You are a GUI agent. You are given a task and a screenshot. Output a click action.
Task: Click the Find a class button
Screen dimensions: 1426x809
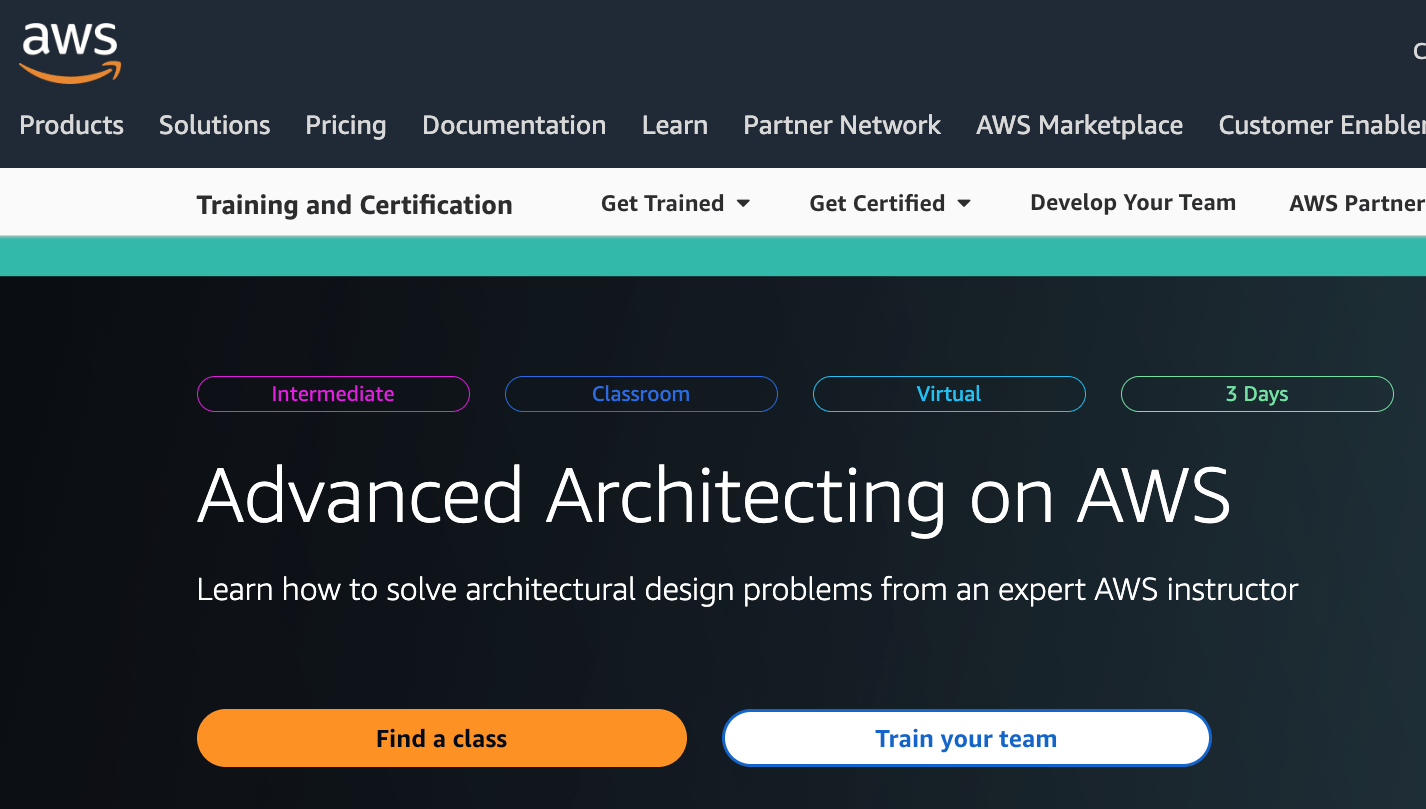[442, 738]
